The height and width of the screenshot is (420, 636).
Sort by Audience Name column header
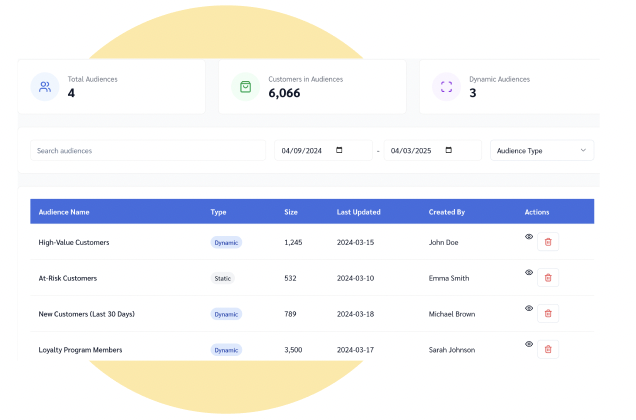(x=64, y=212)
